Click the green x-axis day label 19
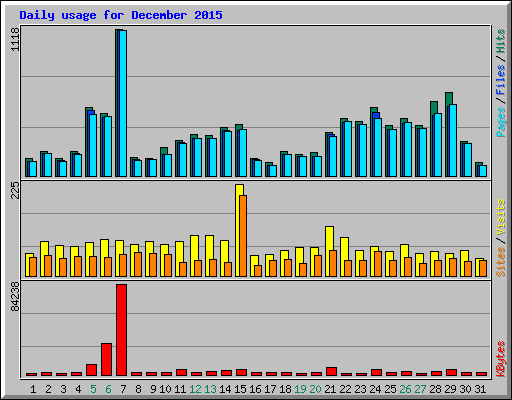 click(300, 389)
